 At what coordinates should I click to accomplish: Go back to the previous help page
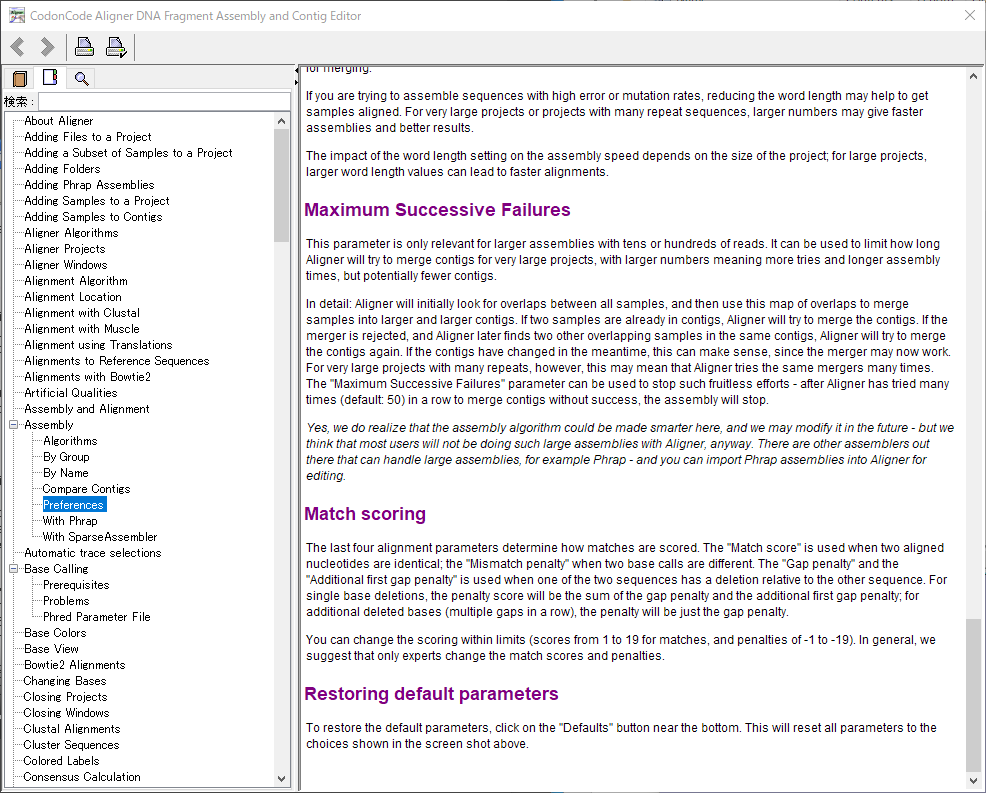click(18, 47)
